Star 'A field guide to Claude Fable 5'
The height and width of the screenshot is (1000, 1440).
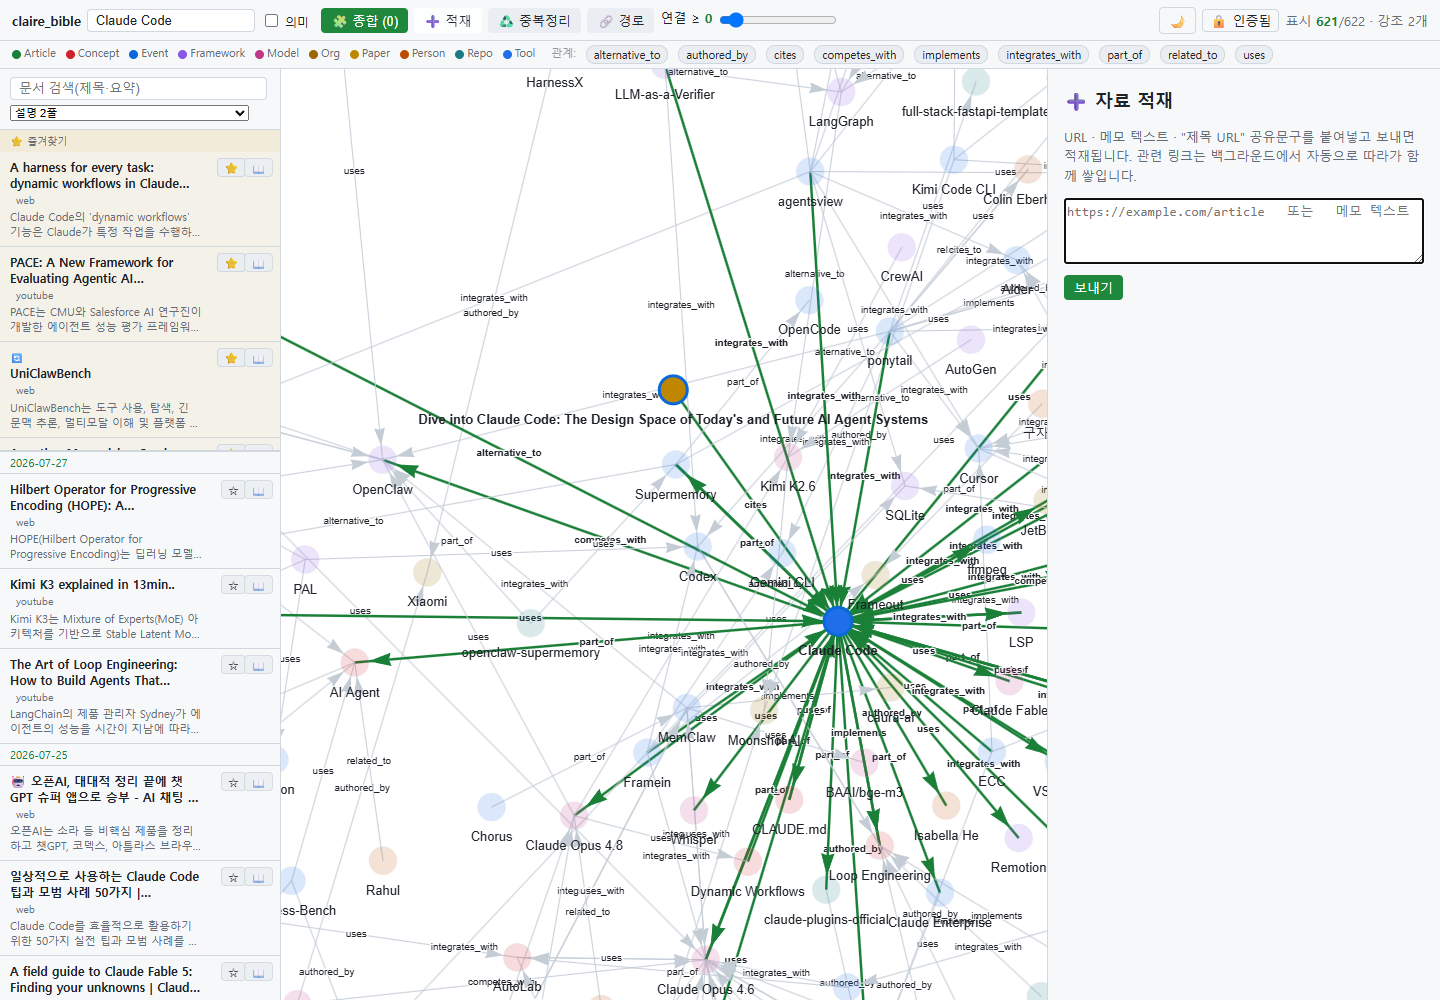coord(233,972)
